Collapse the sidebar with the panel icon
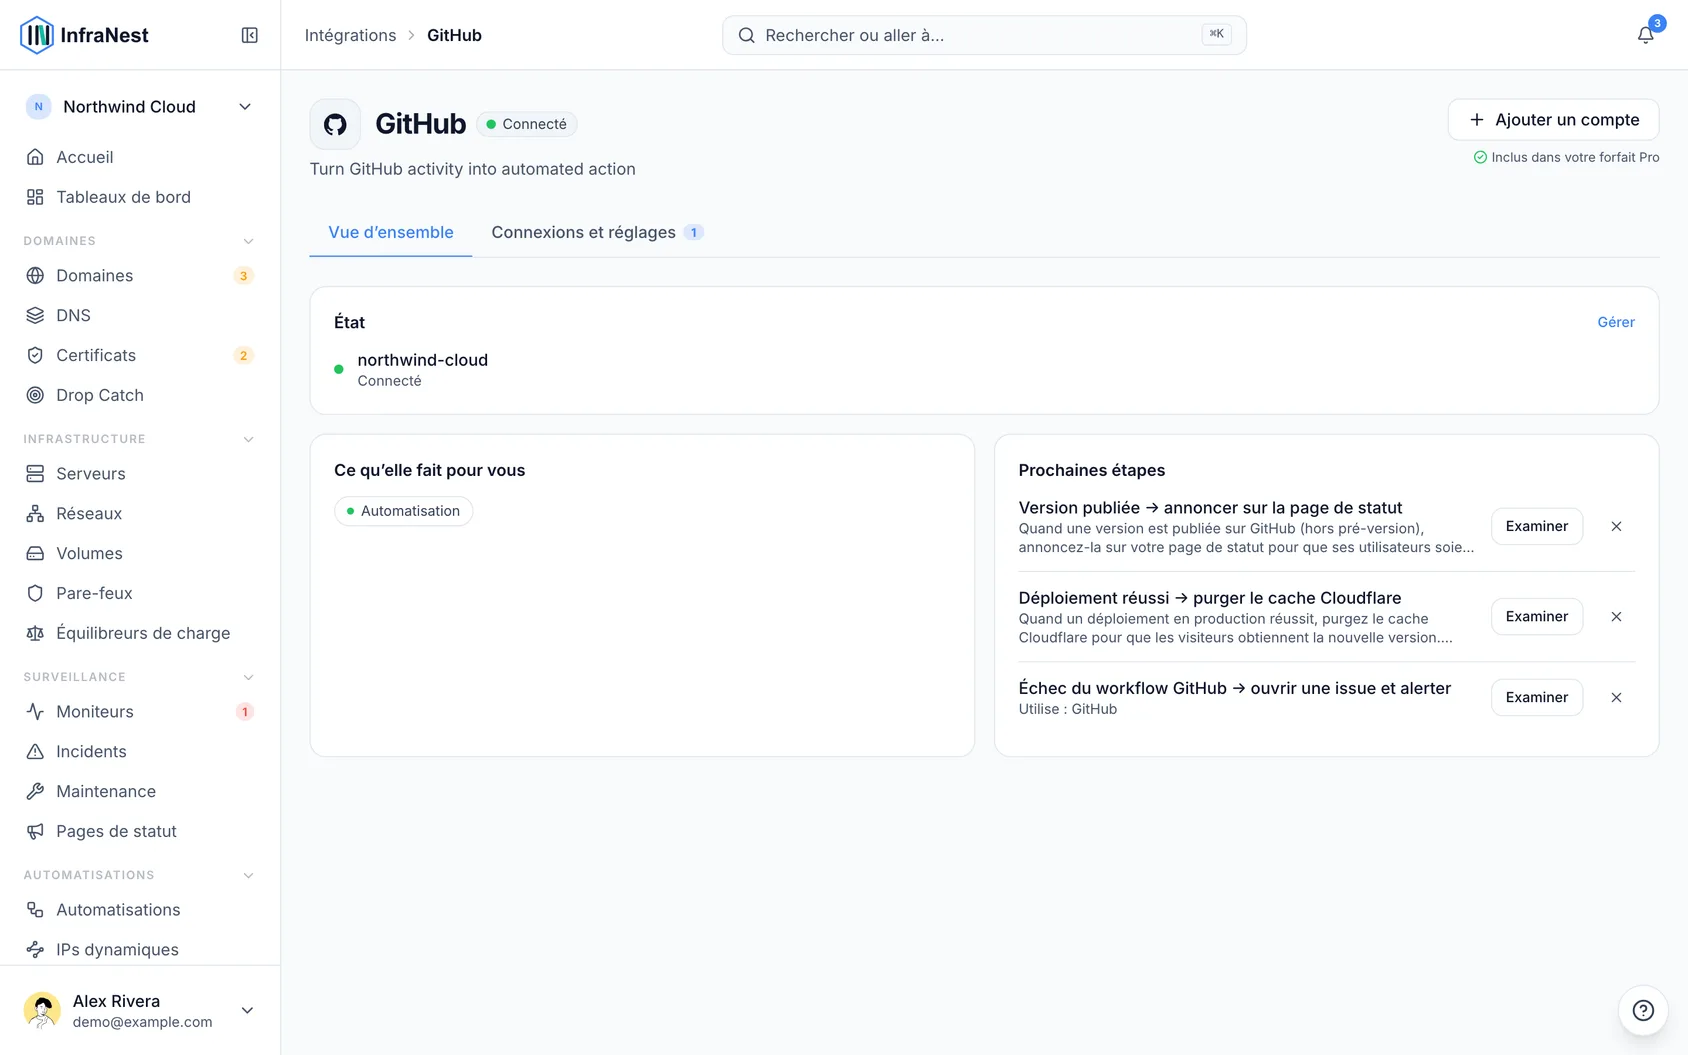Screen dimensions: 1688x1055 [250, 35]
